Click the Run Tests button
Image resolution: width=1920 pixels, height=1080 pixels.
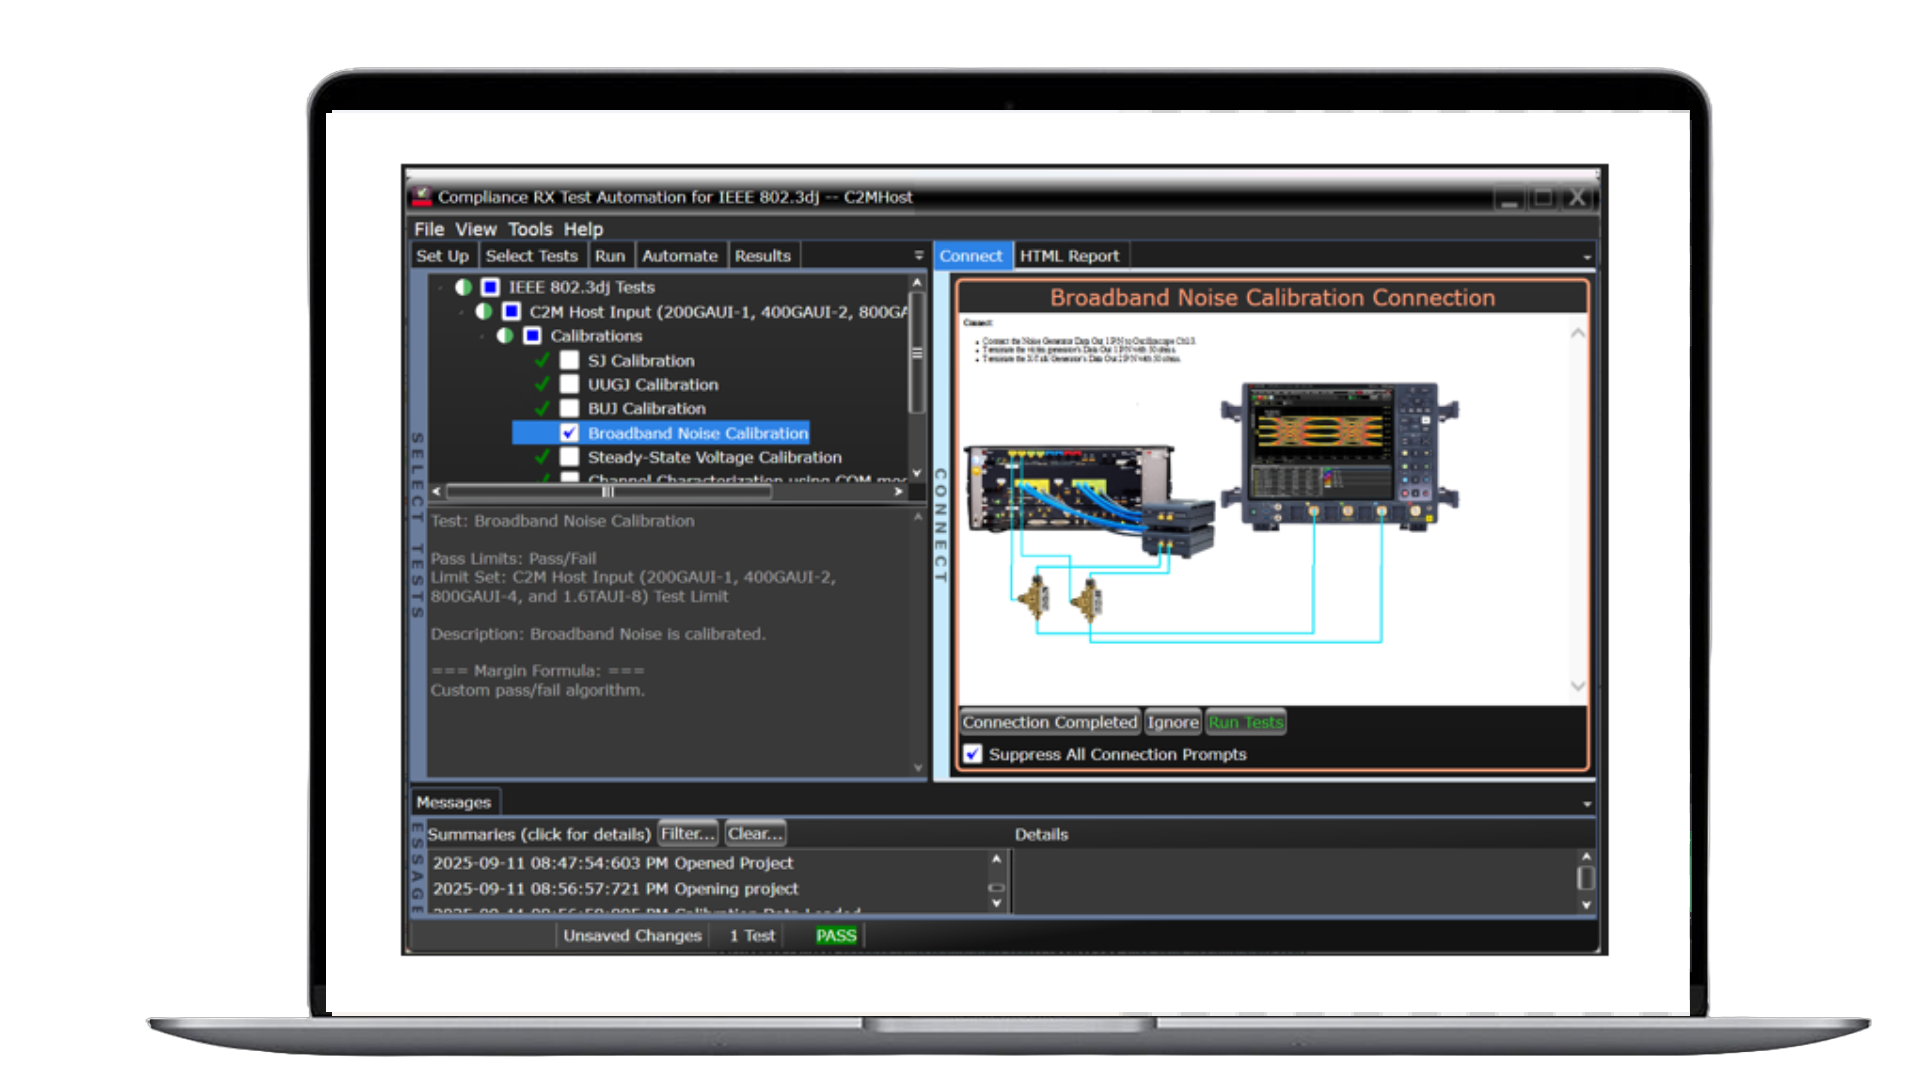(x=1246, y=722)
